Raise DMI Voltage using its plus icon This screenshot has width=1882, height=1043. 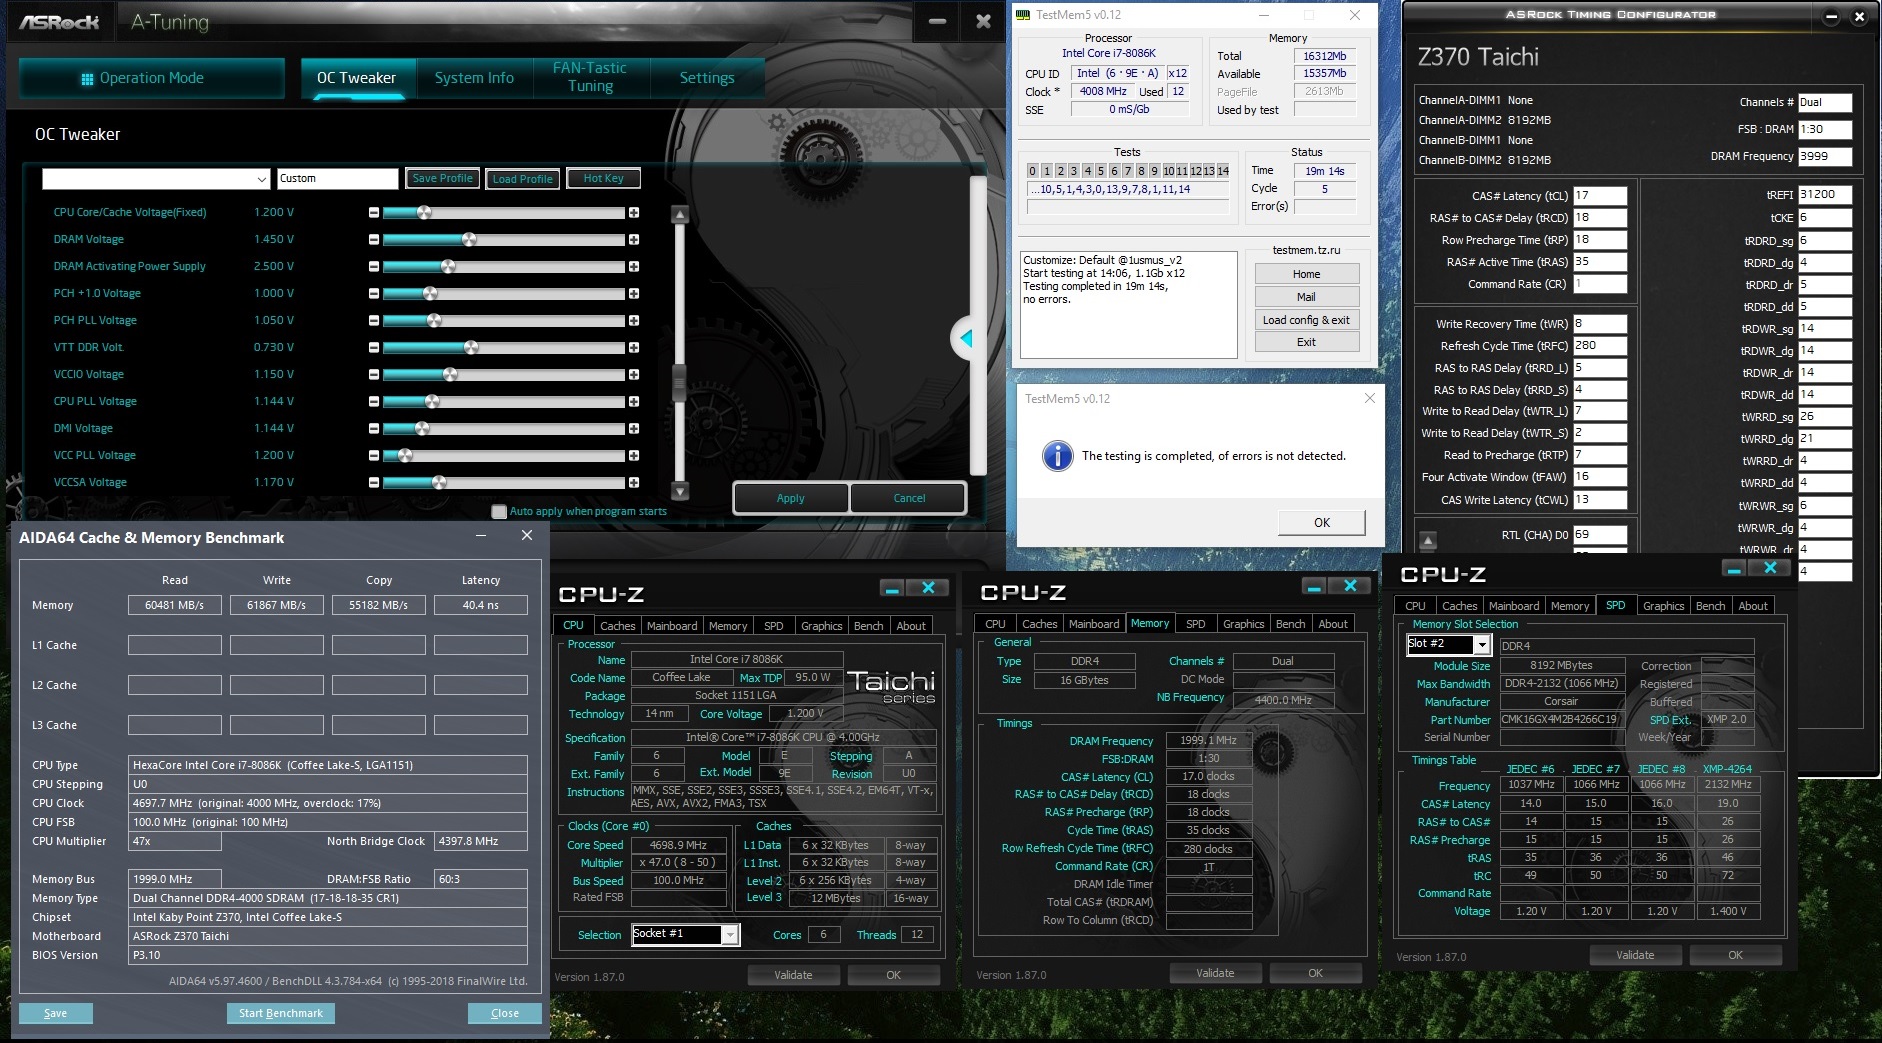[x=634, y=429]
